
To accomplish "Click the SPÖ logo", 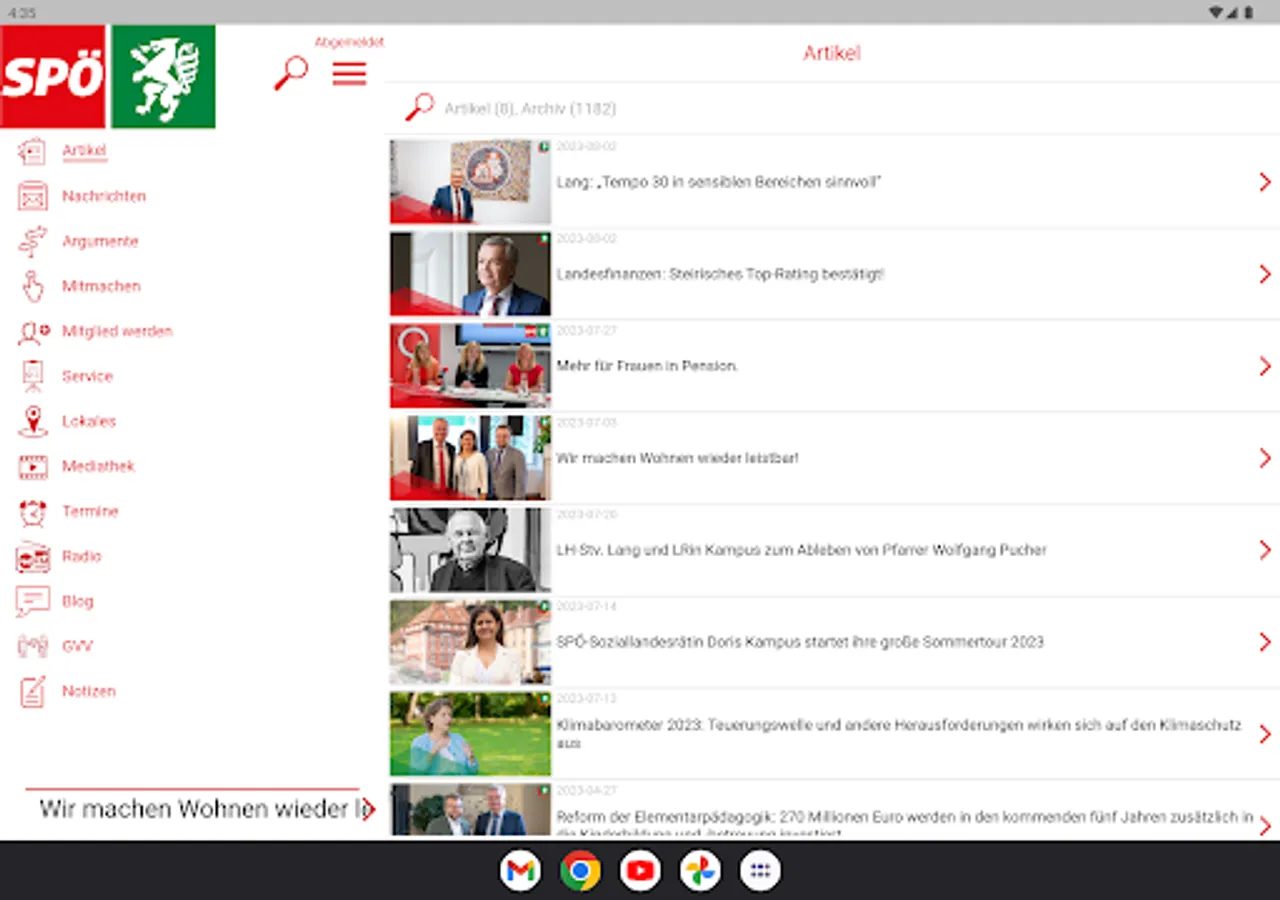I will tap(53, 77).
